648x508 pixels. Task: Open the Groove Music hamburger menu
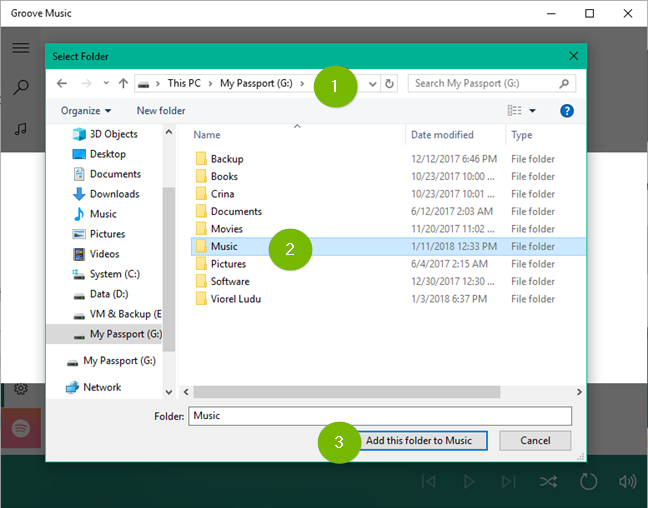tap(21, 48)
